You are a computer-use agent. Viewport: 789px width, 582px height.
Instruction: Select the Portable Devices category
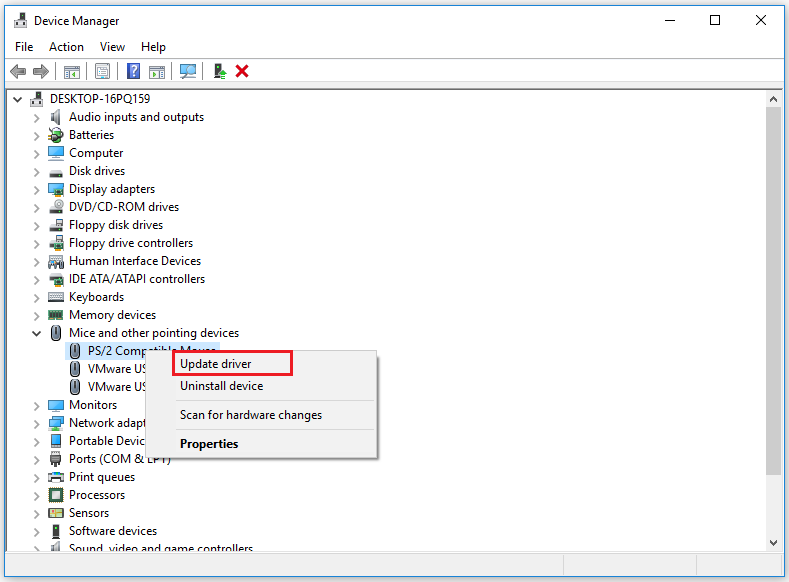coord(107,441)
